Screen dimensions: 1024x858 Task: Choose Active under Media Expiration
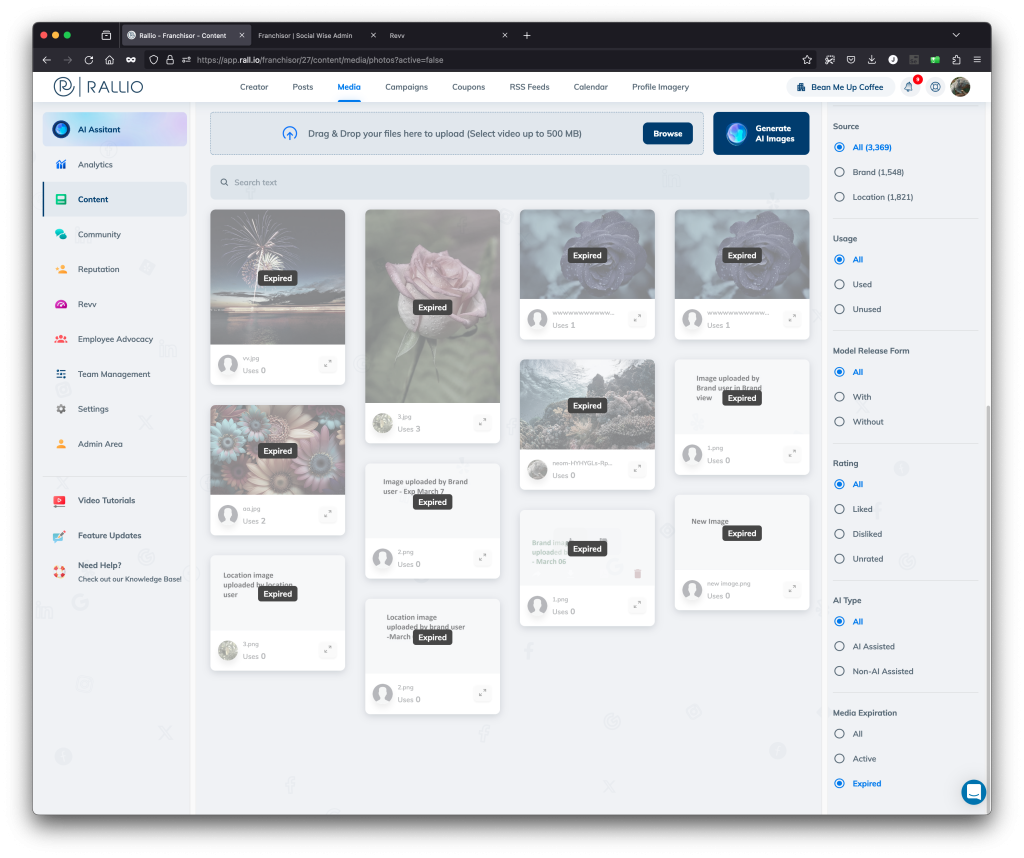(x=839, y=759)
